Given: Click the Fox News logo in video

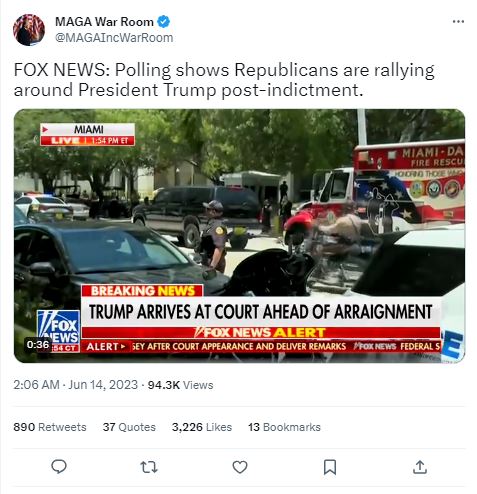Looking at the screenshot, I should pos(58,327).
